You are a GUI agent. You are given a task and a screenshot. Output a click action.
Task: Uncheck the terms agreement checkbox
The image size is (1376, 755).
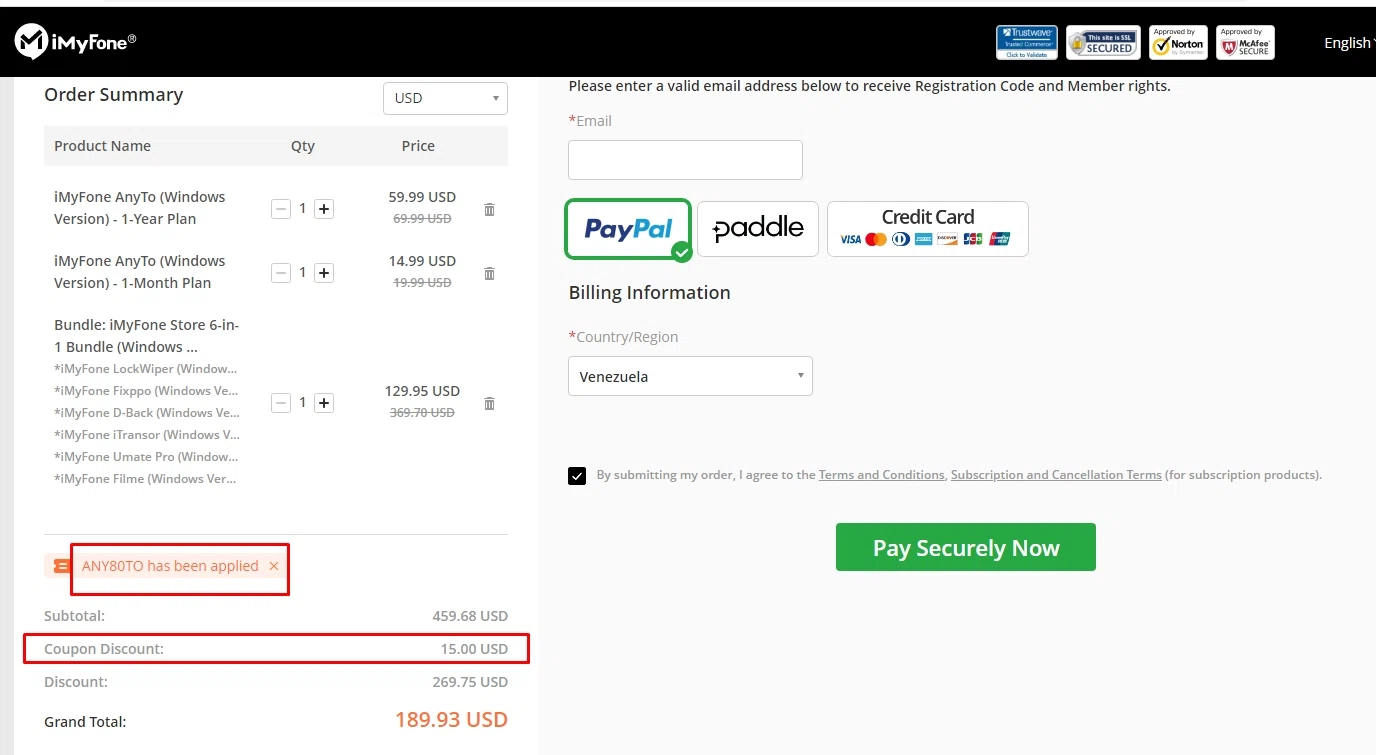[577, 476]
